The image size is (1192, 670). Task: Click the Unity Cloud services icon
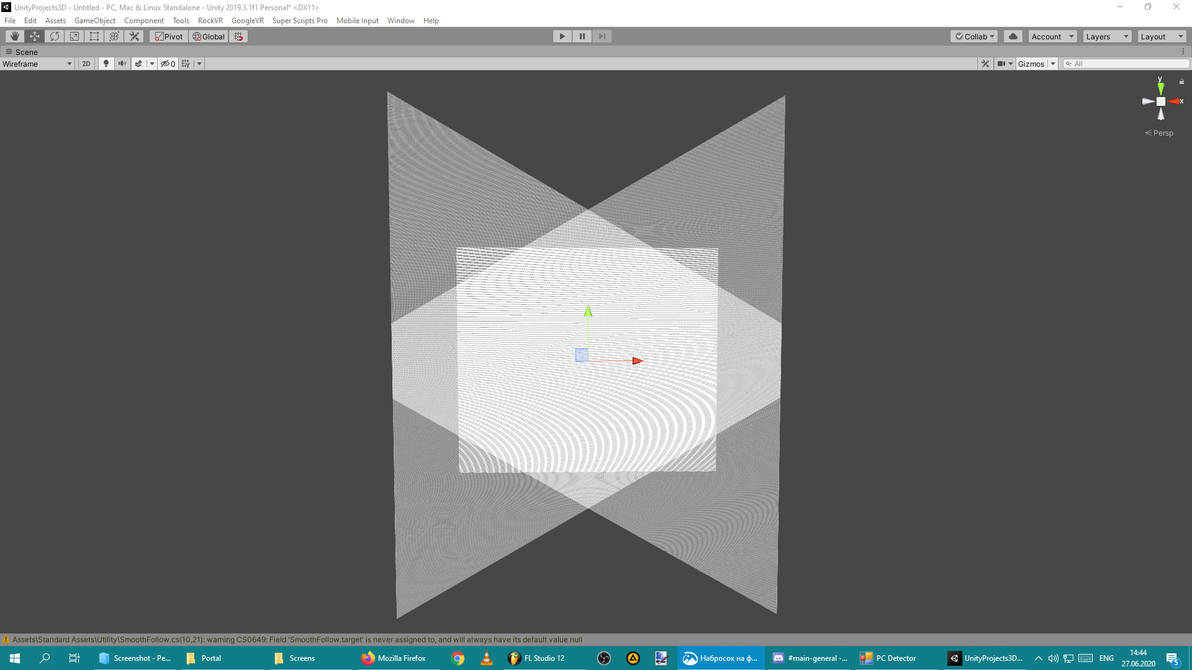[x=1012, y=36]
